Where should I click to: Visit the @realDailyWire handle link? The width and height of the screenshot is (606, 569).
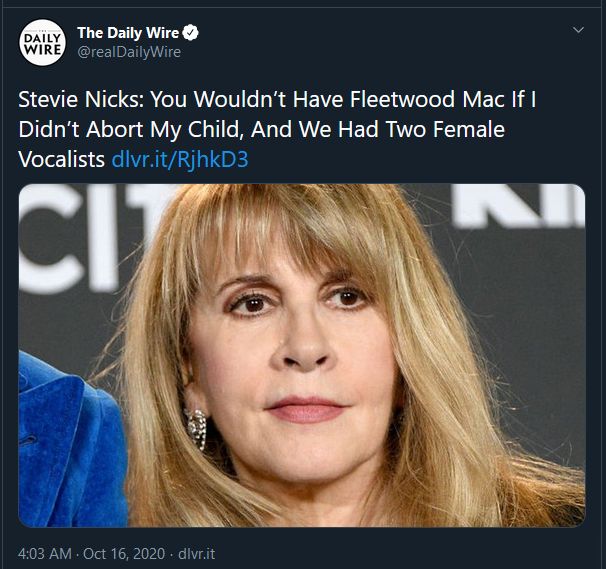[x=129, y=52]
